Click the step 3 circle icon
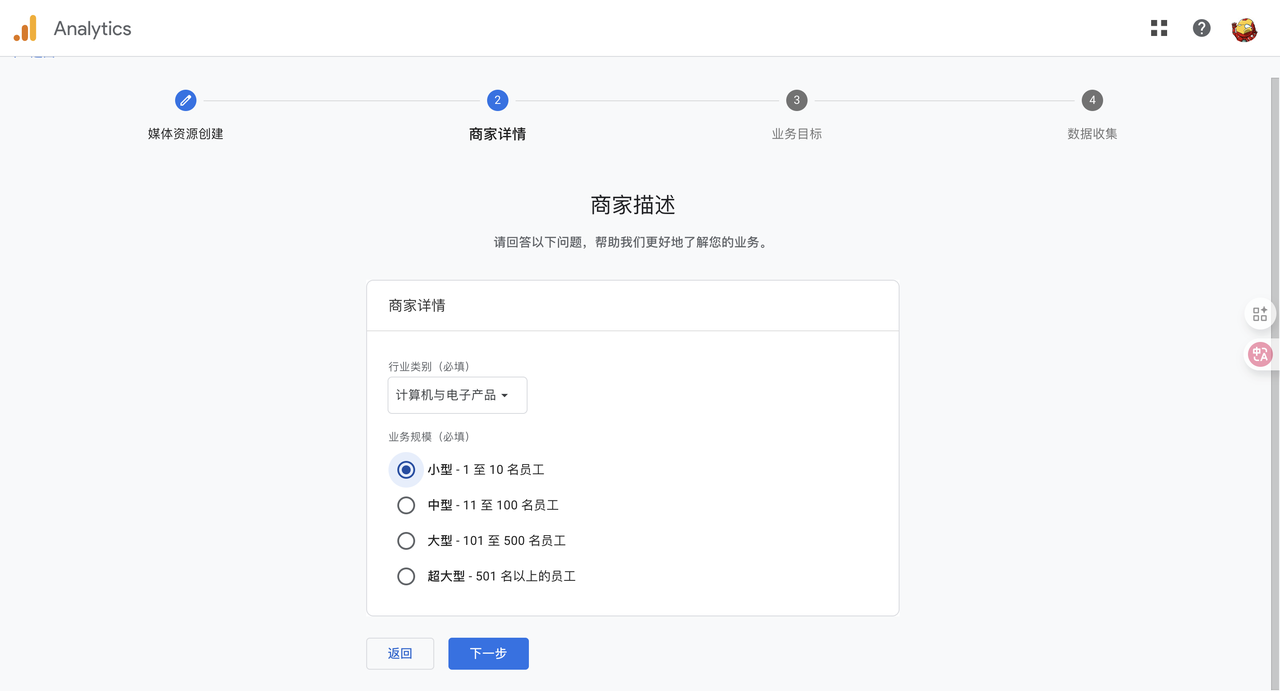 796,100
